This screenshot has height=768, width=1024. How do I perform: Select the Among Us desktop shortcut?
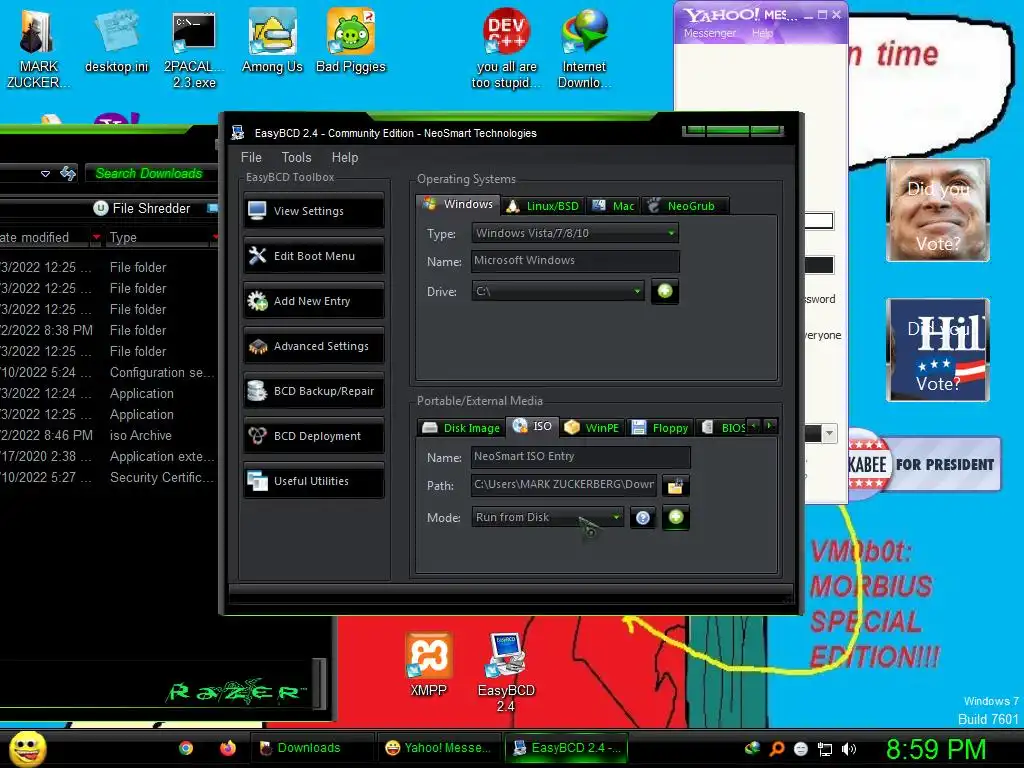pyautogui.click(x=272, y=42)
